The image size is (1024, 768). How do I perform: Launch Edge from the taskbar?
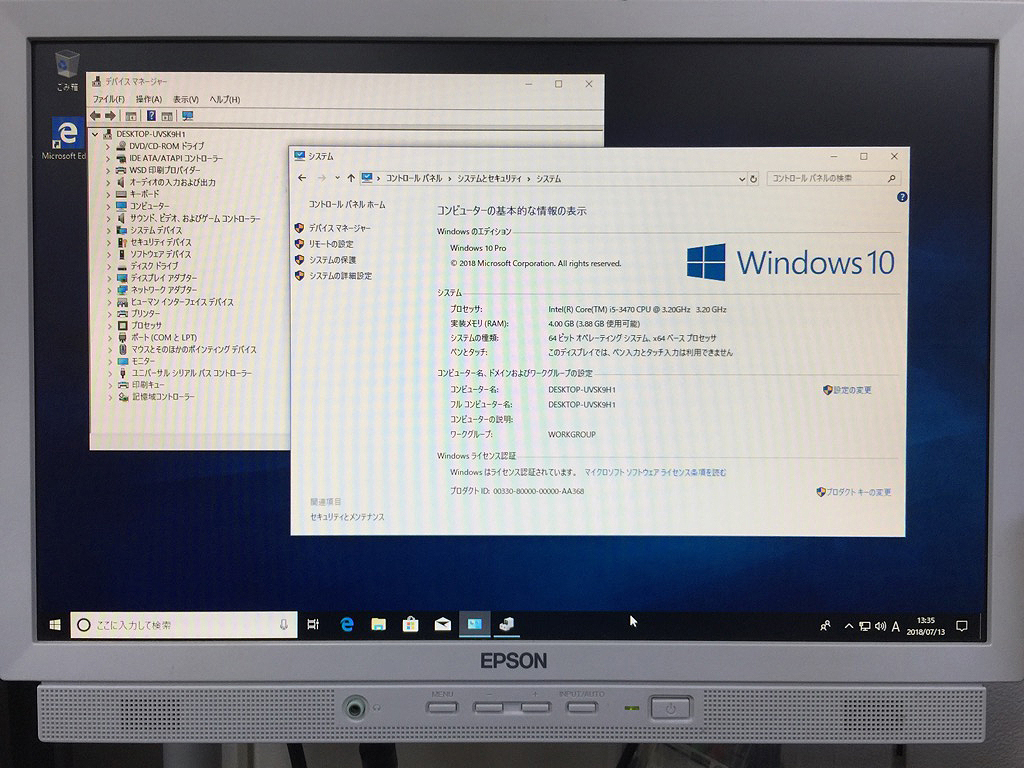347,624
